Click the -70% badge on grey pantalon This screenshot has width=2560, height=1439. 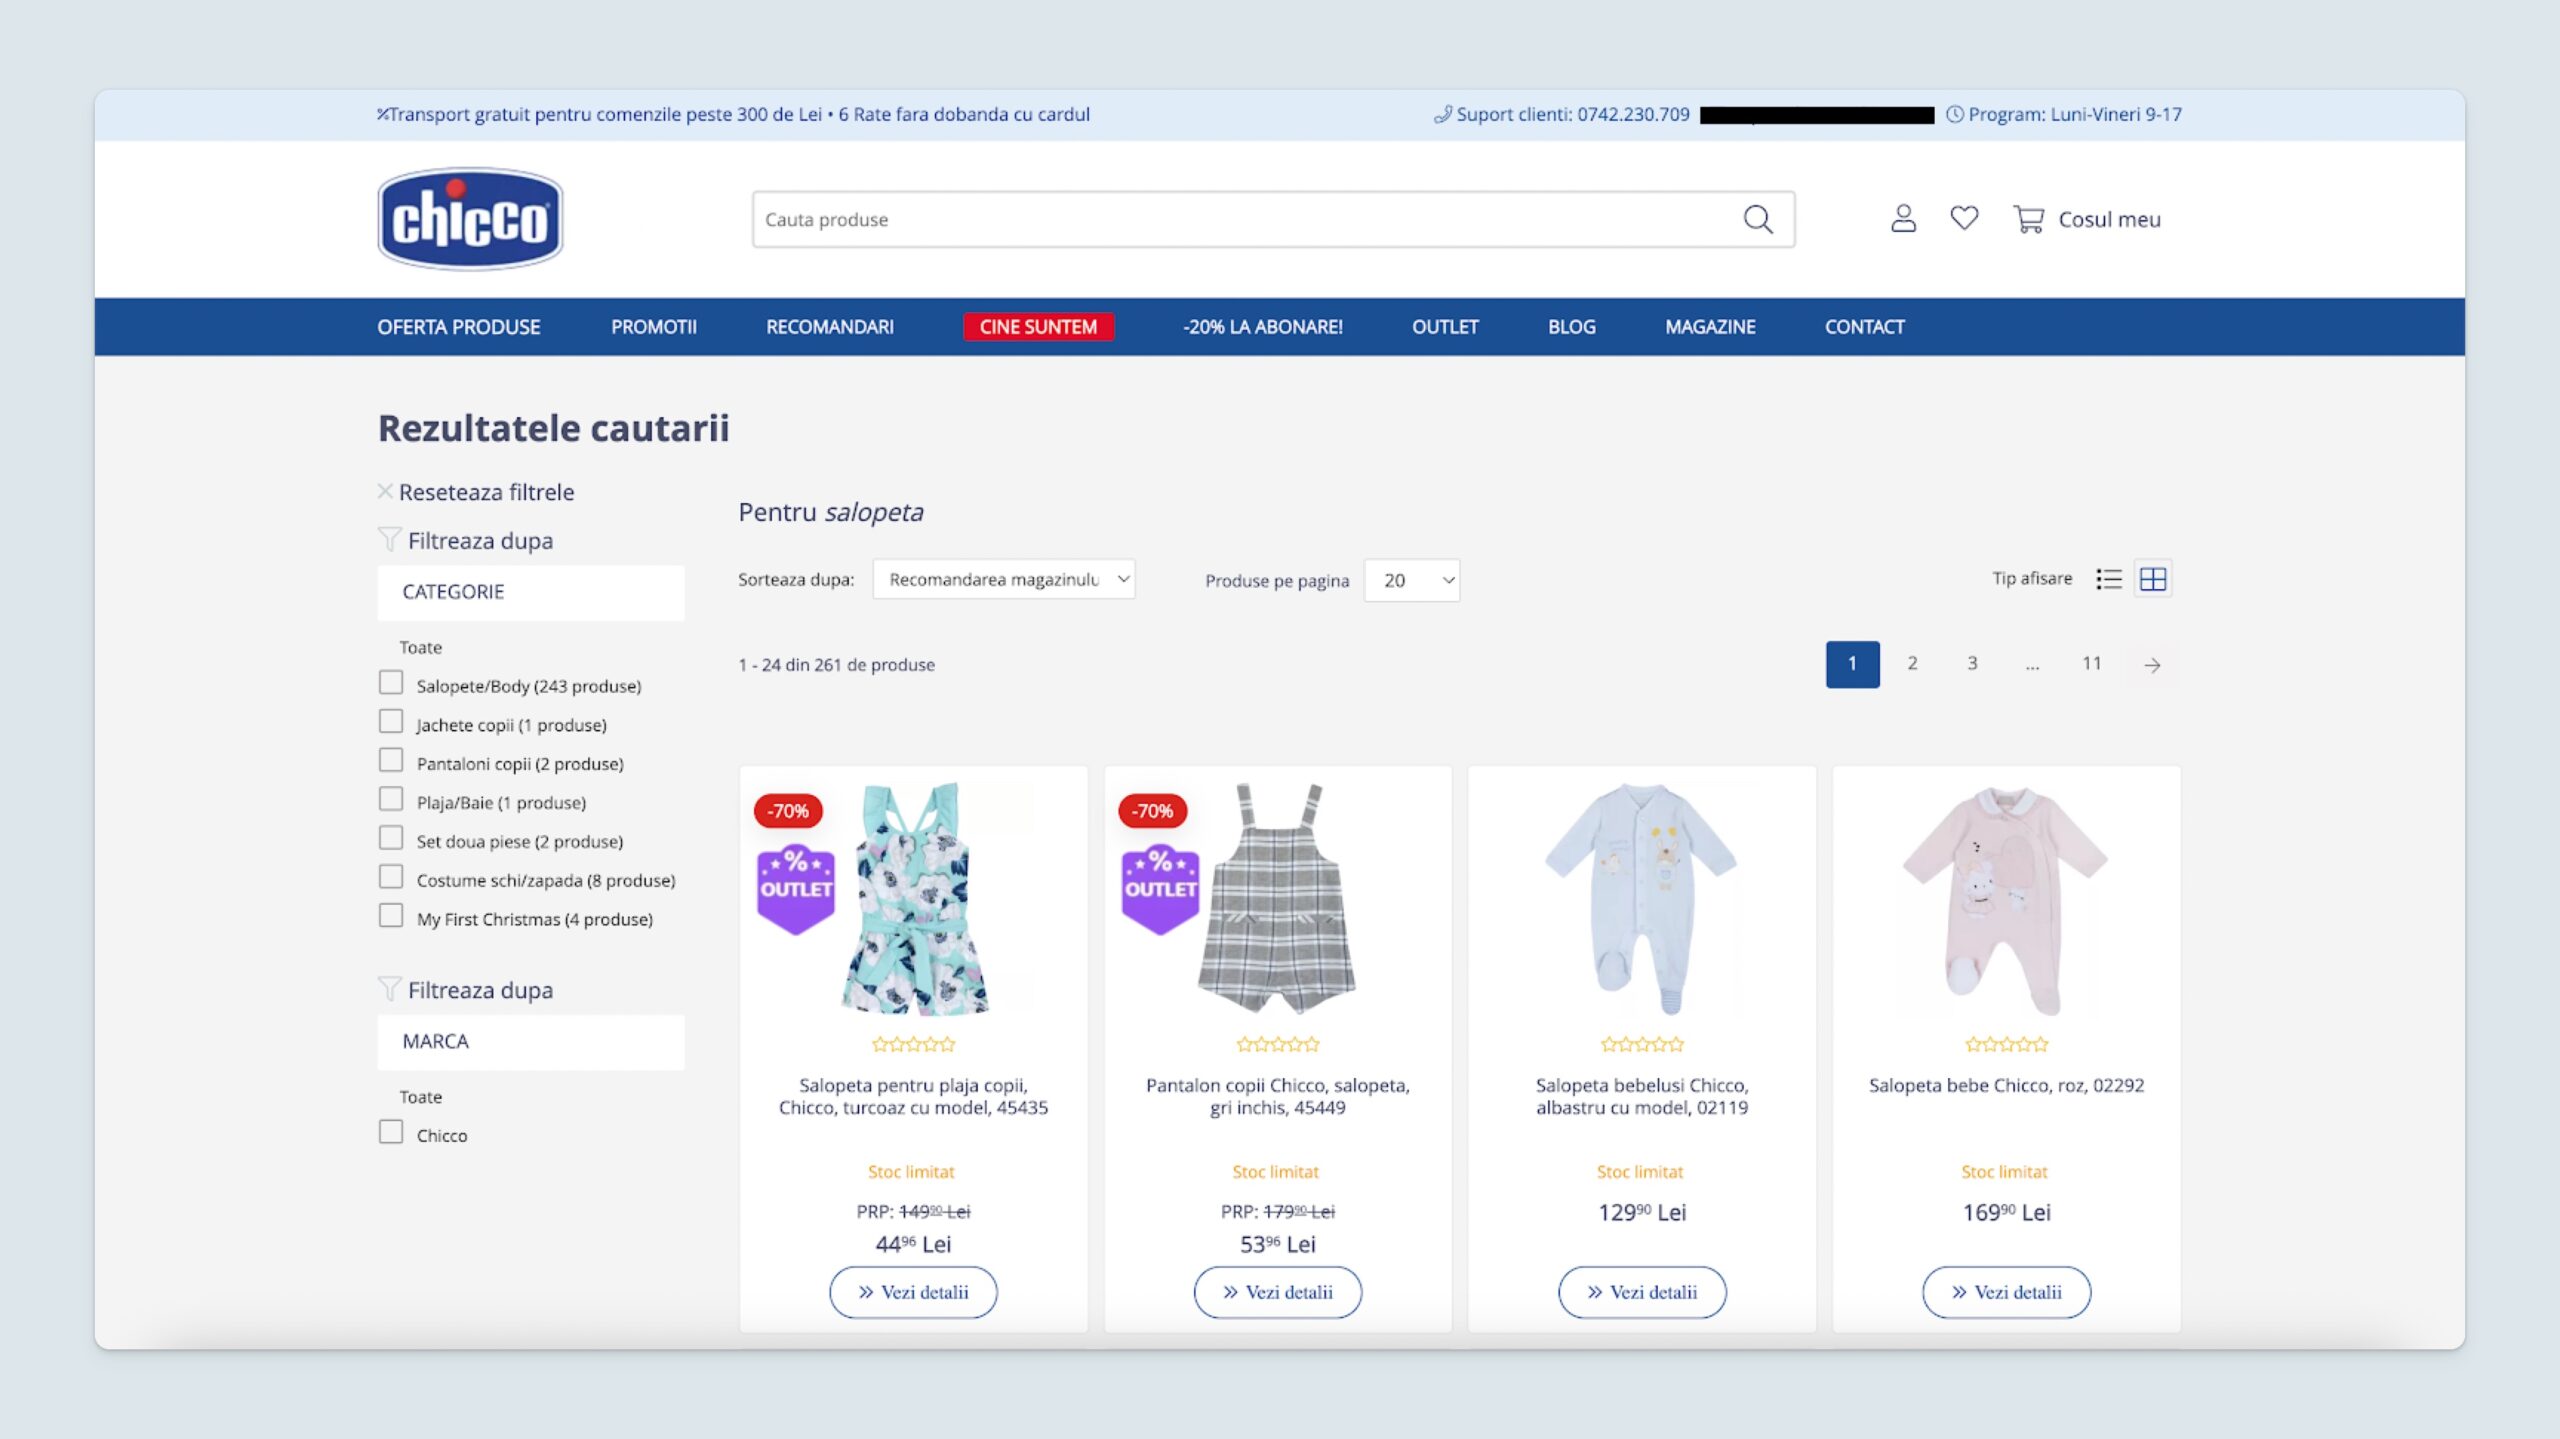(1152, 811)
